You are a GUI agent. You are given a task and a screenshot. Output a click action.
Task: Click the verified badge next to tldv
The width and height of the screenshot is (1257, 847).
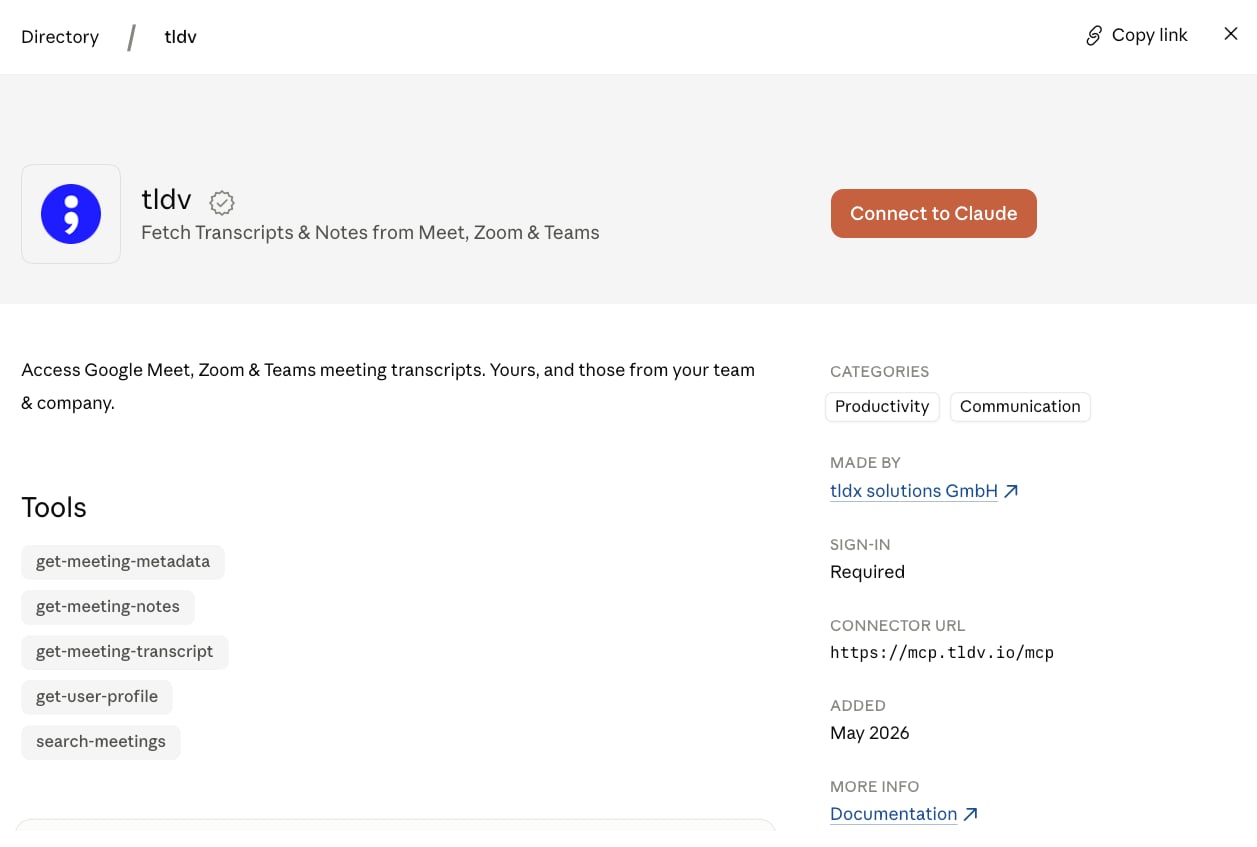point(222,203)
